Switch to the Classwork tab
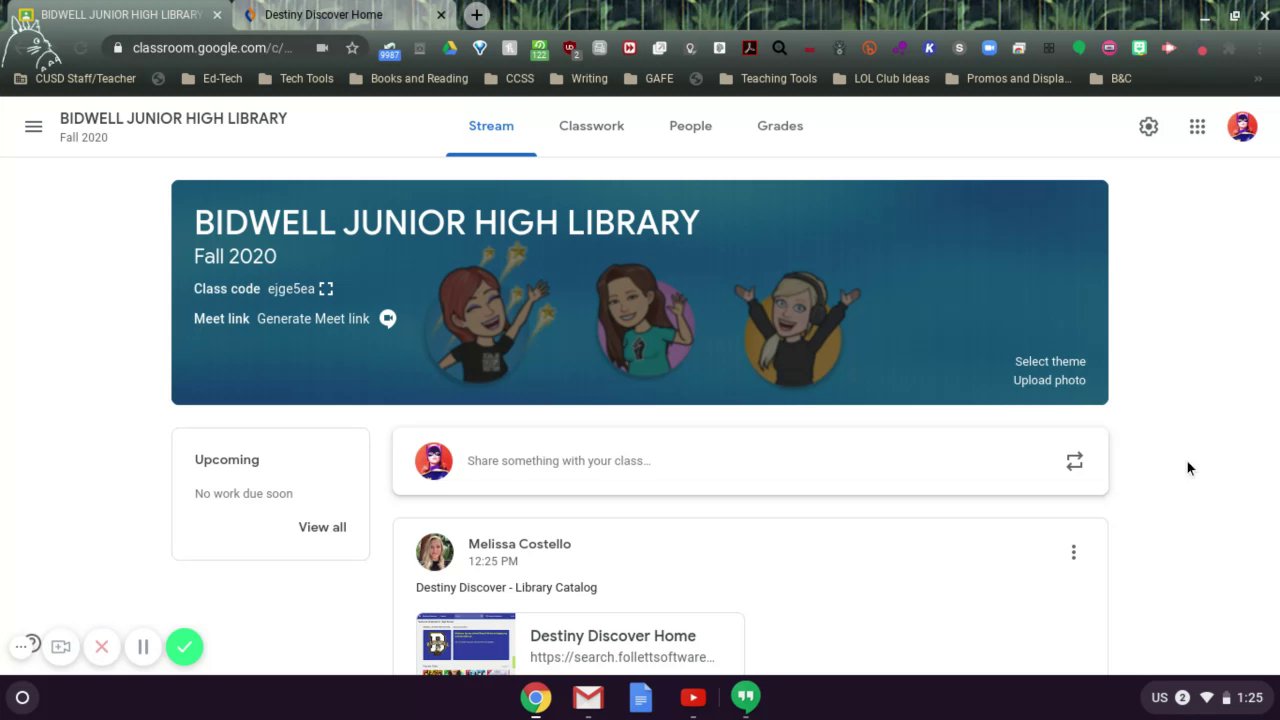The image size is (1280, 720). [591, 126]
